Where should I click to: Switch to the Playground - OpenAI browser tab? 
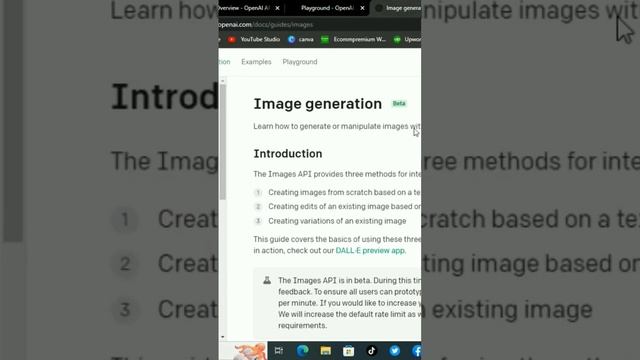click(x=327, y=8)
